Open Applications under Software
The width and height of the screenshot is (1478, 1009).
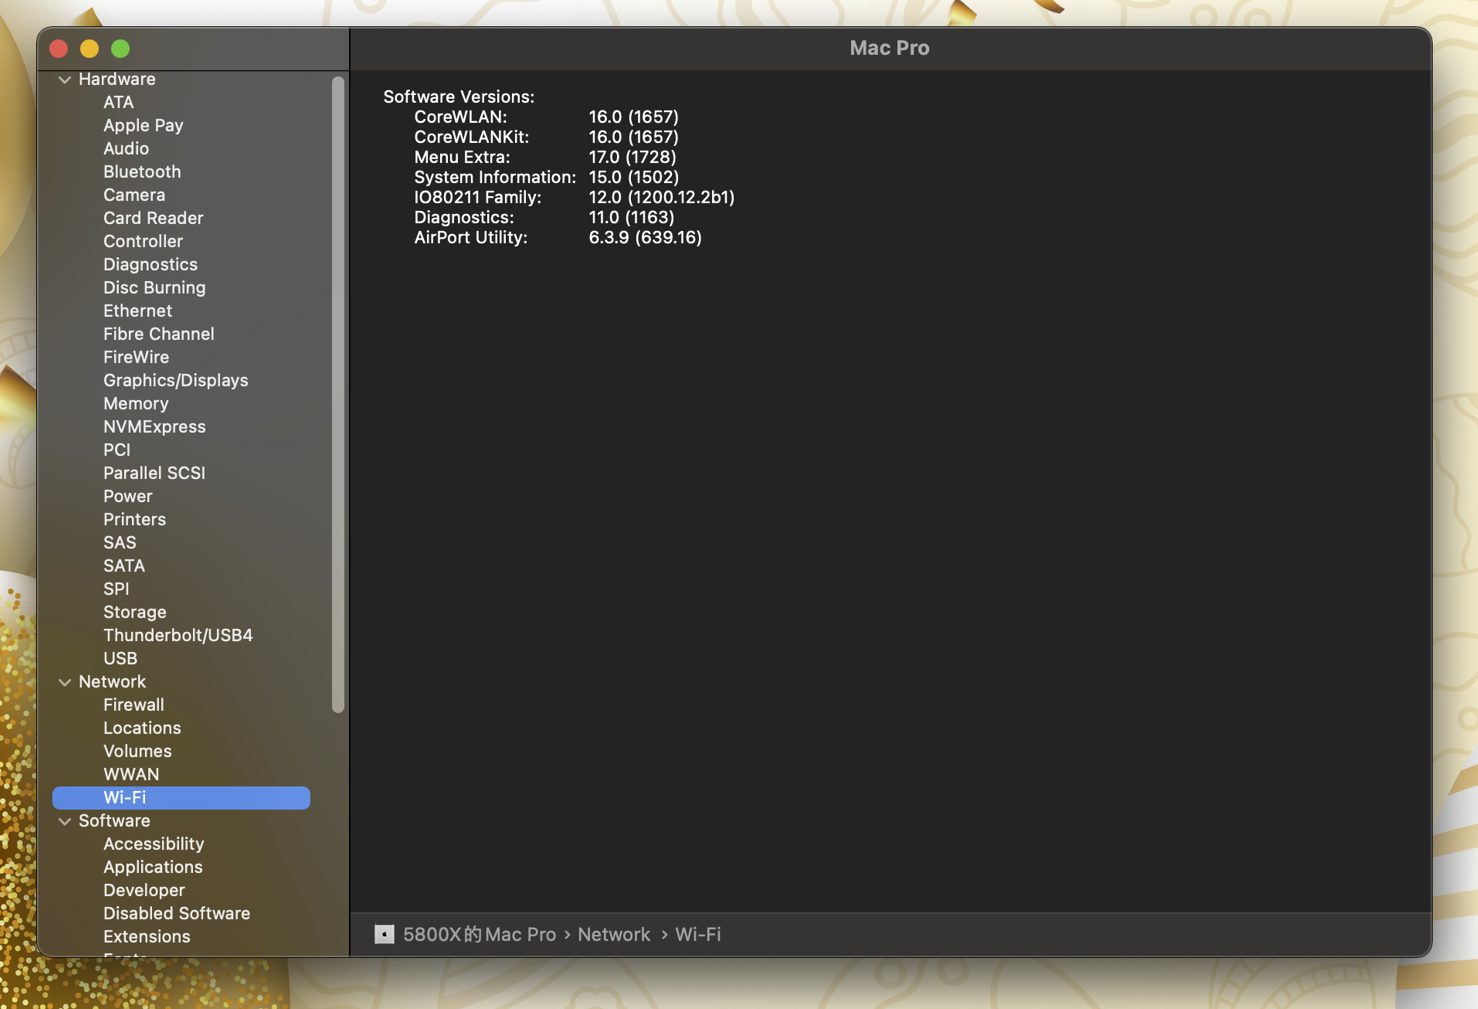[152, 867]
